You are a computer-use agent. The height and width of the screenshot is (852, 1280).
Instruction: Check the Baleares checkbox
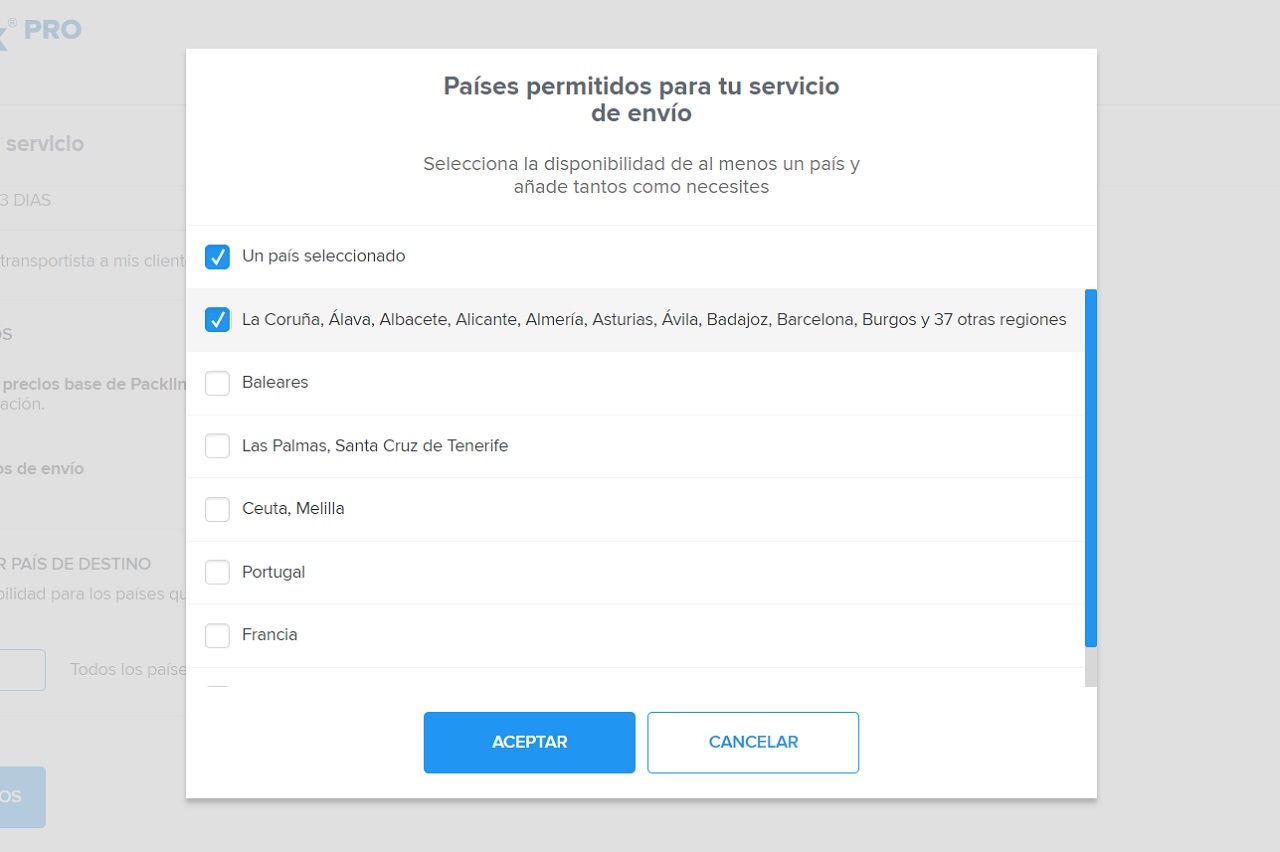(217, 383)
